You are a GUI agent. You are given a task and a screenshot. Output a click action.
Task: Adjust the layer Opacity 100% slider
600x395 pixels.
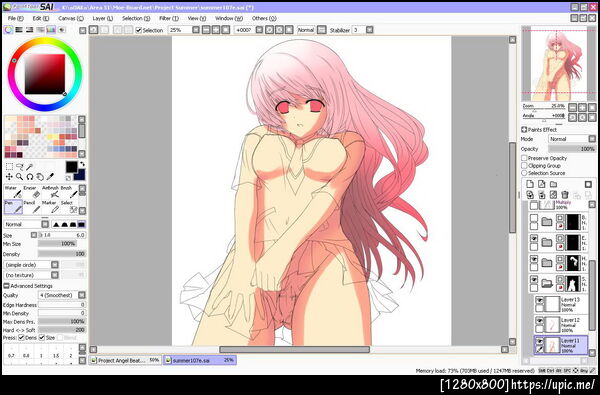(572, 149)
